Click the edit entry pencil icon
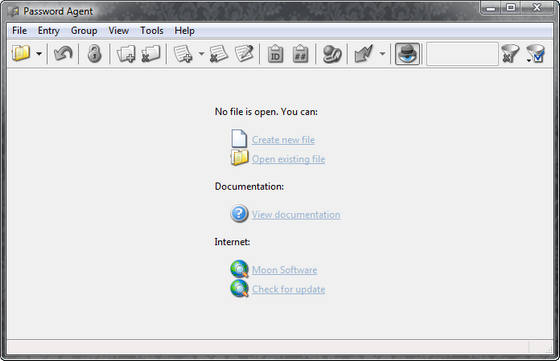The height and width of the screenshot is (361, 560). point(244,54)
